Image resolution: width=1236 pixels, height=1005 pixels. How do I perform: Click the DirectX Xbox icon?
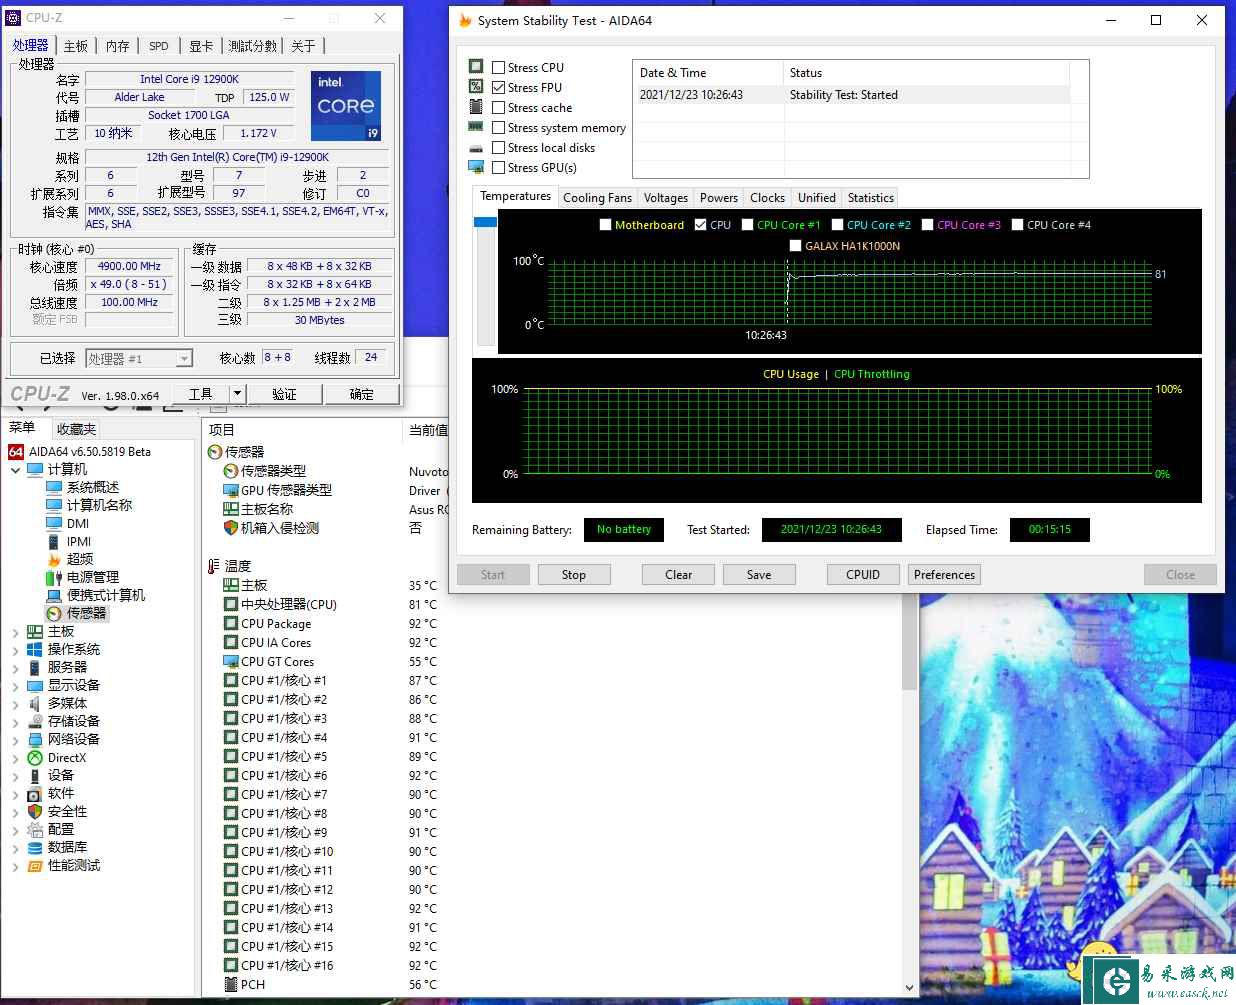click(35, 757)
